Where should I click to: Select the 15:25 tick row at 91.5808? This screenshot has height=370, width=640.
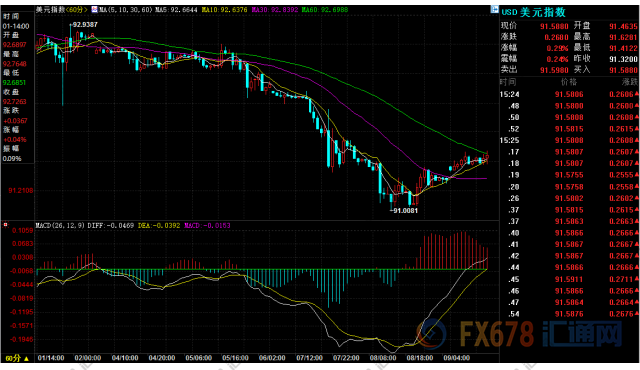click(569, 140)
